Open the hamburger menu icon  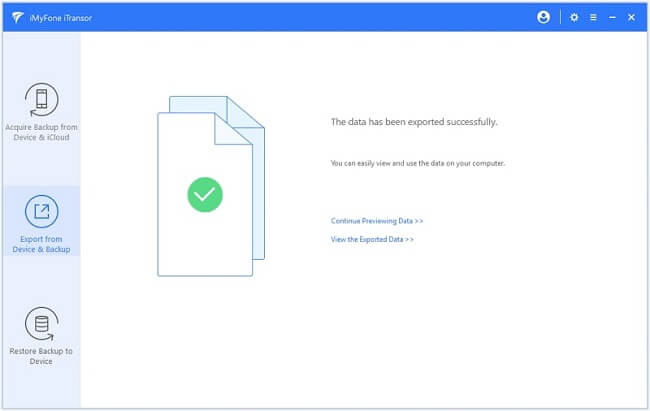[x=593, y=17]
